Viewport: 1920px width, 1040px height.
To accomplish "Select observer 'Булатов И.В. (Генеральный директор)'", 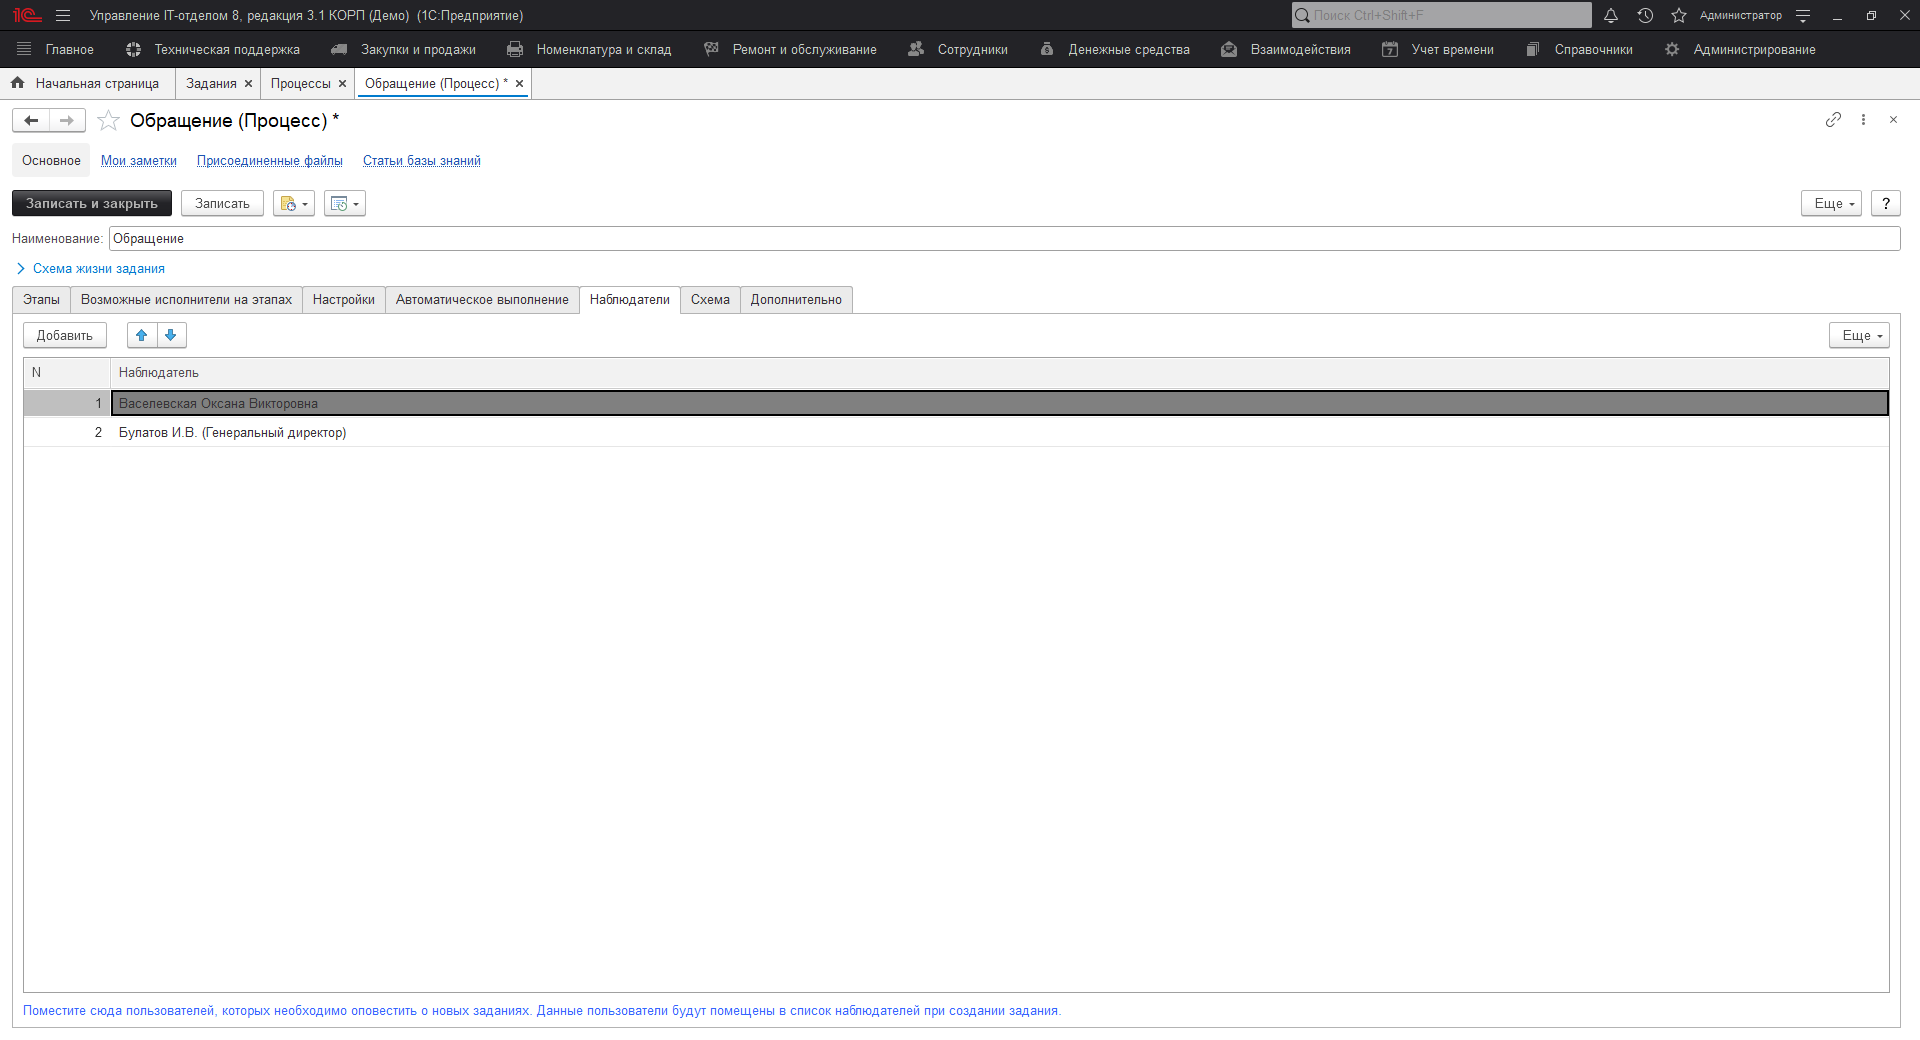I will point(233,432).
